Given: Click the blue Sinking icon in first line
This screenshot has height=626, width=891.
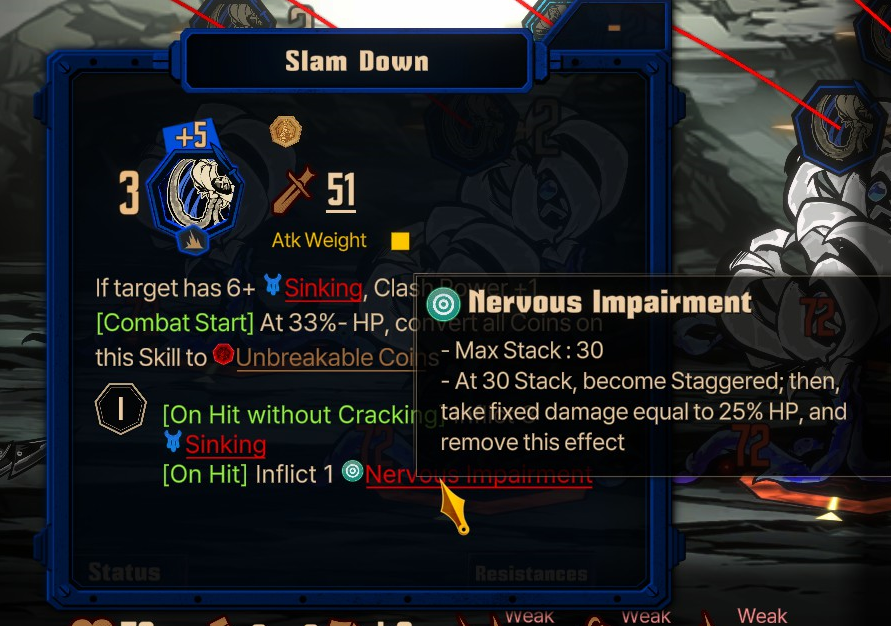Looking at the screenshot, I should 273,285.
